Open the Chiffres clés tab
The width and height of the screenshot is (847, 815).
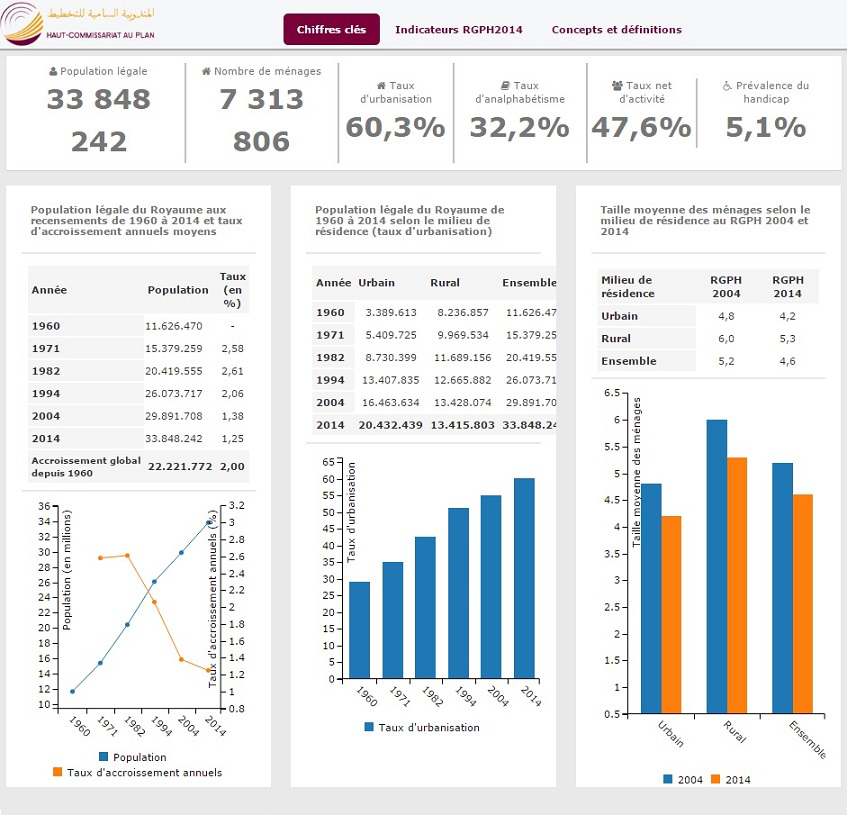coord(331,30)
